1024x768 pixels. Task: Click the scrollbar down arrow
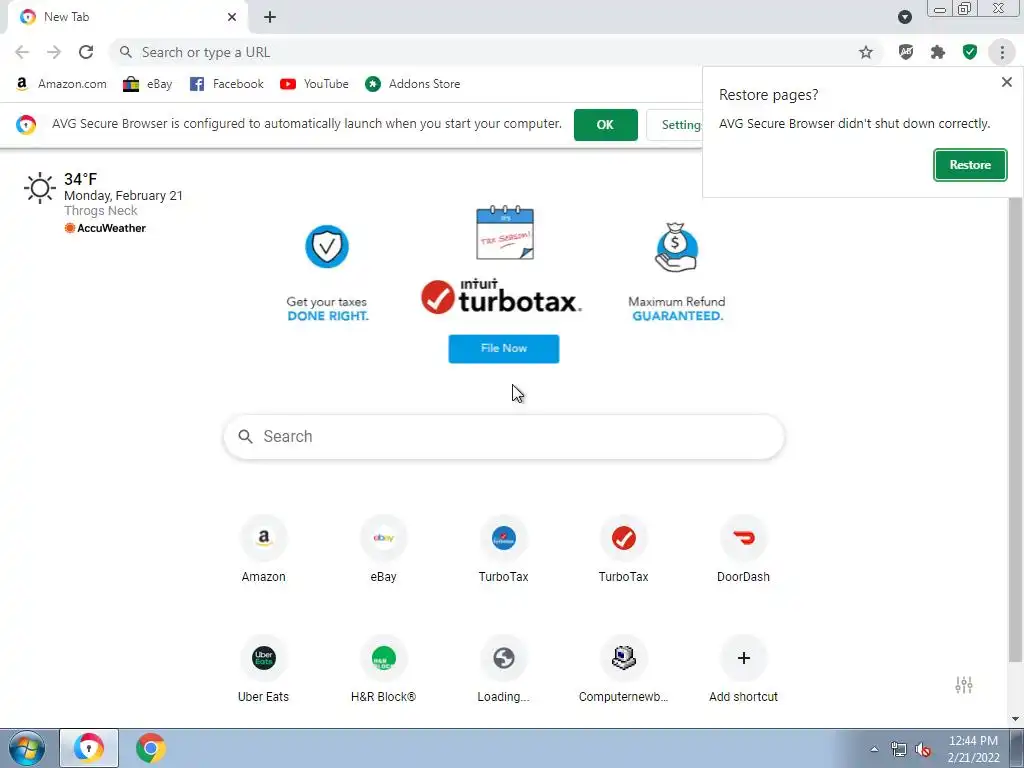(1015, 718)
